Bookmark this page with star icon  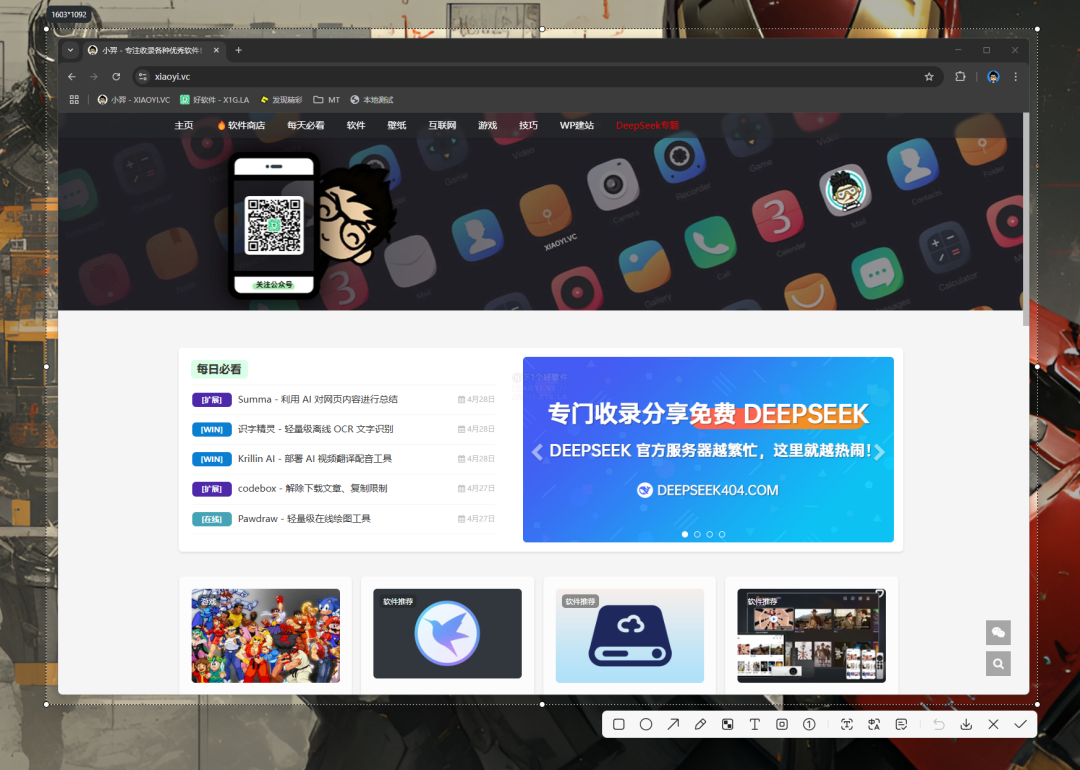point(929,76)
